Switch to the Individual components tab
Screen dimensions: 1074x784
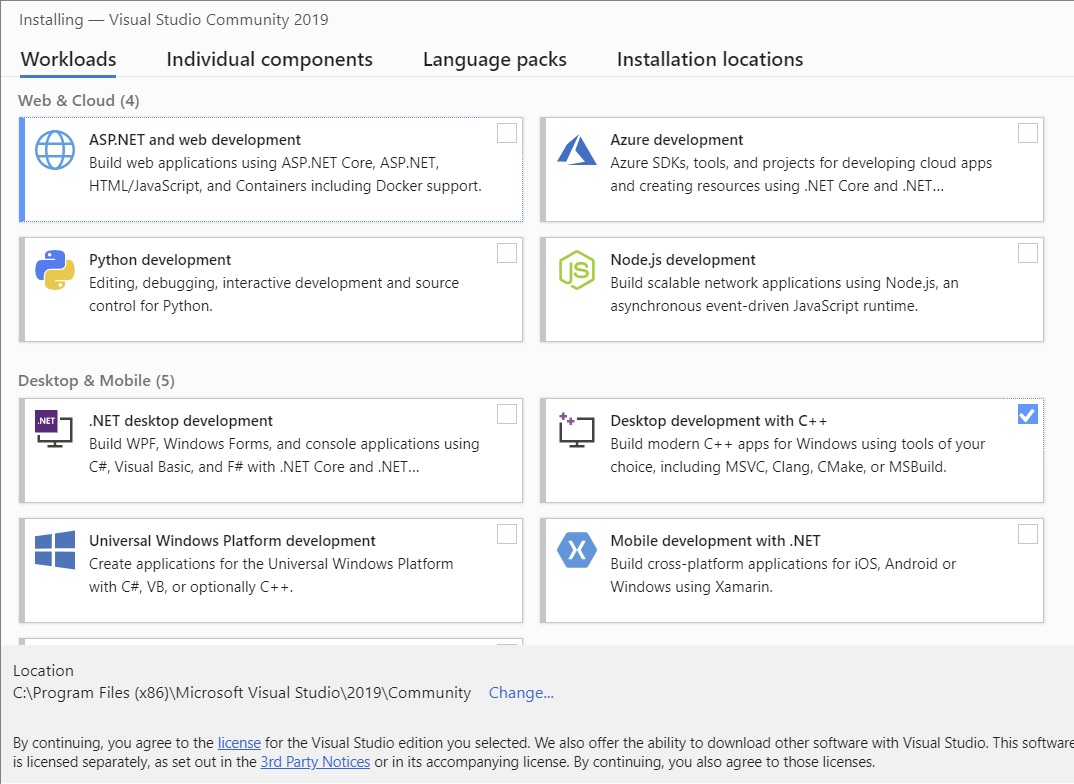[x=269, y=60]
